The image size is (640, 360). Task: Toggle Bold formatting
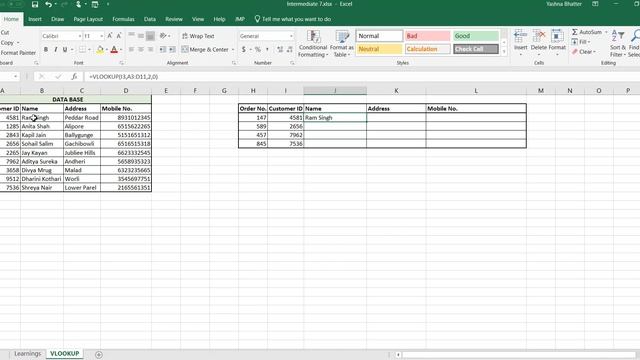click(46, 49)
